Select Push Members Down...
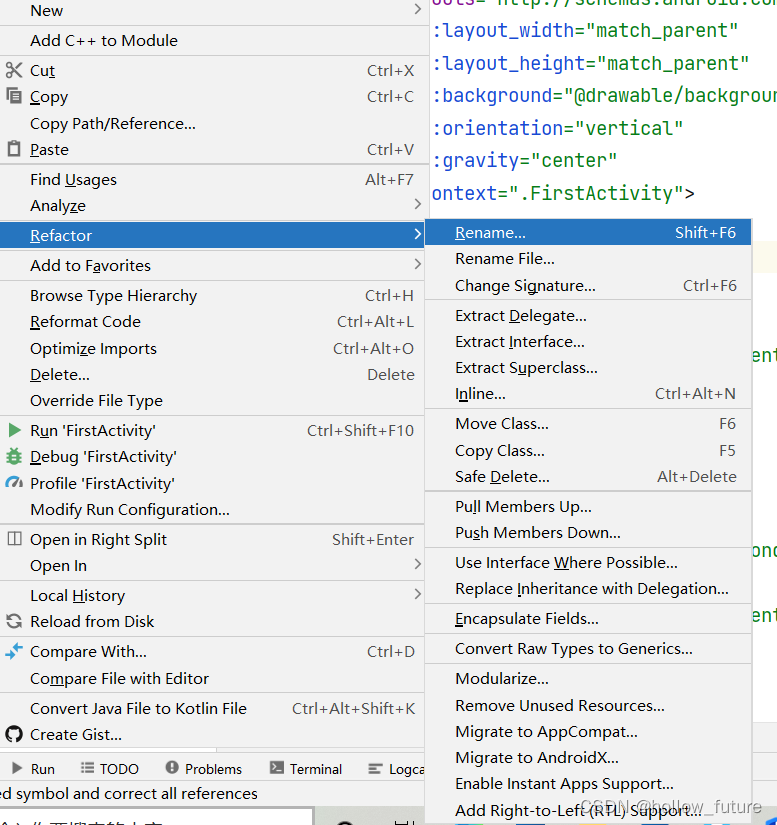 tap(588, 532)
